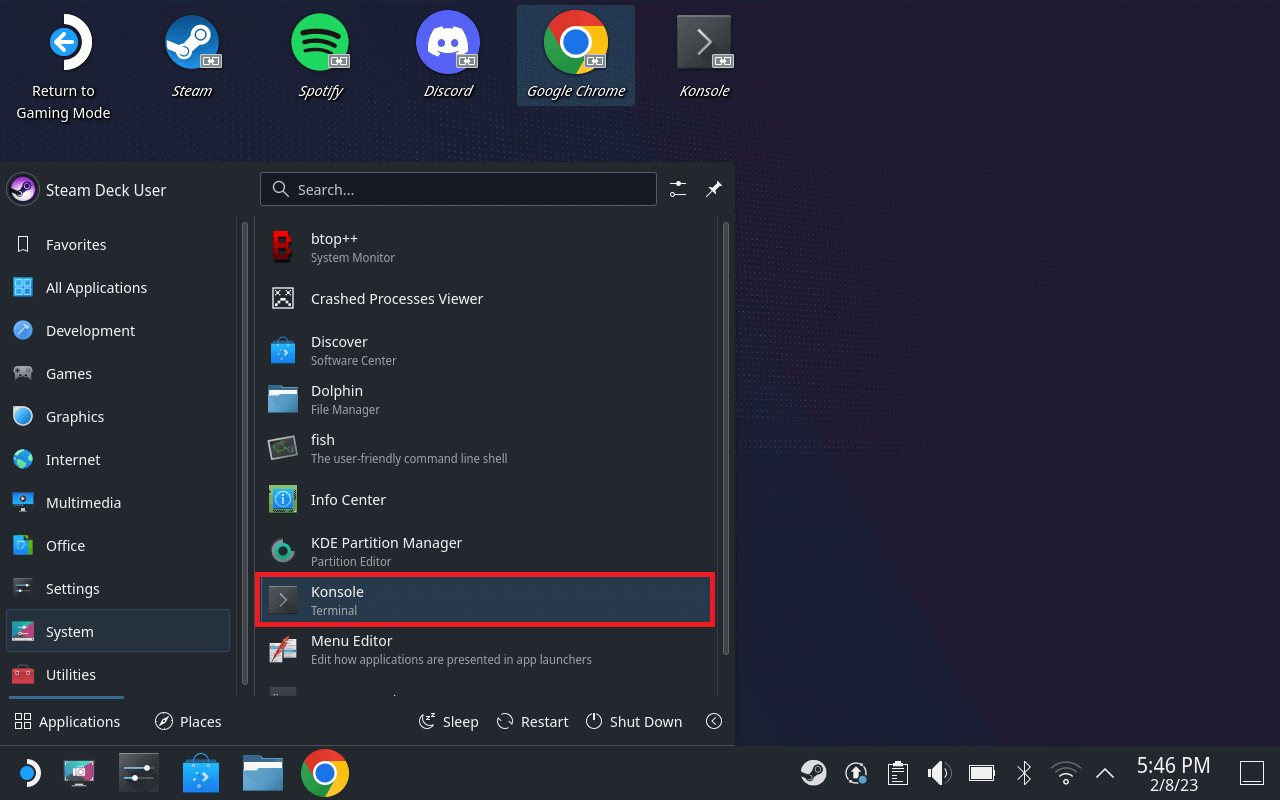Viewport: 1280px width, 800px height.
Task: Click the Sleep button
Action: [448, 721]
